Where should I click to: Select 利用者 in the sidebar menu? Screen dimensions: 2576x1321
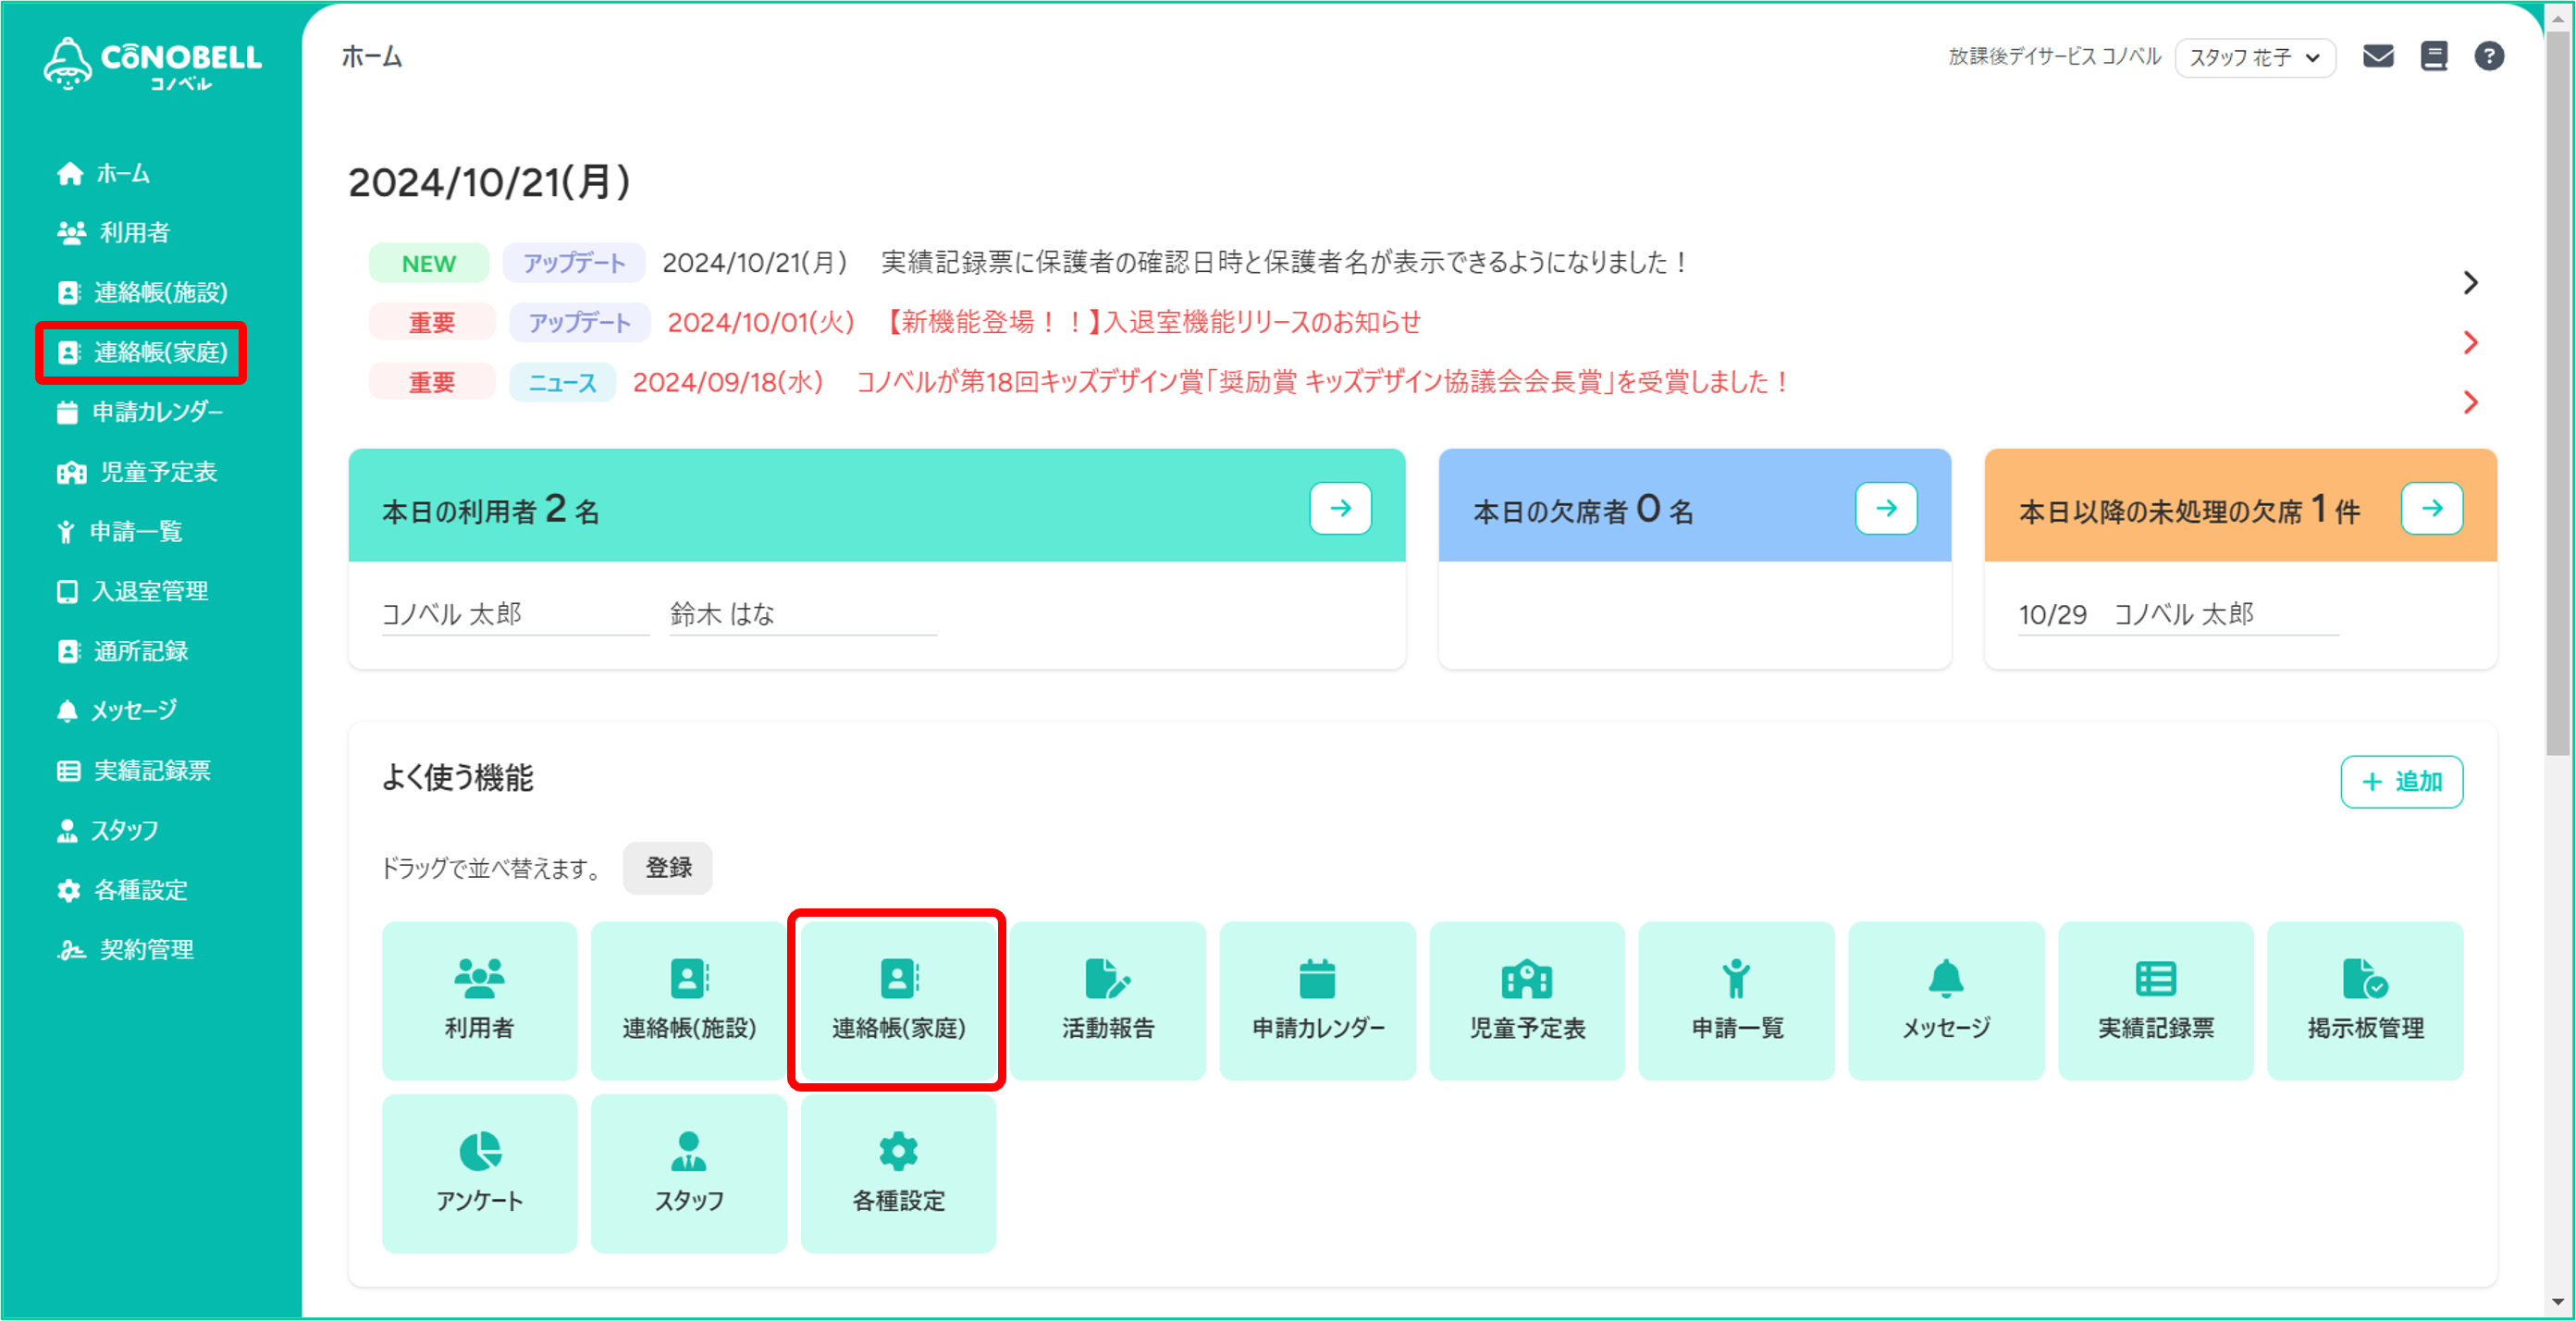coord(113,232)
